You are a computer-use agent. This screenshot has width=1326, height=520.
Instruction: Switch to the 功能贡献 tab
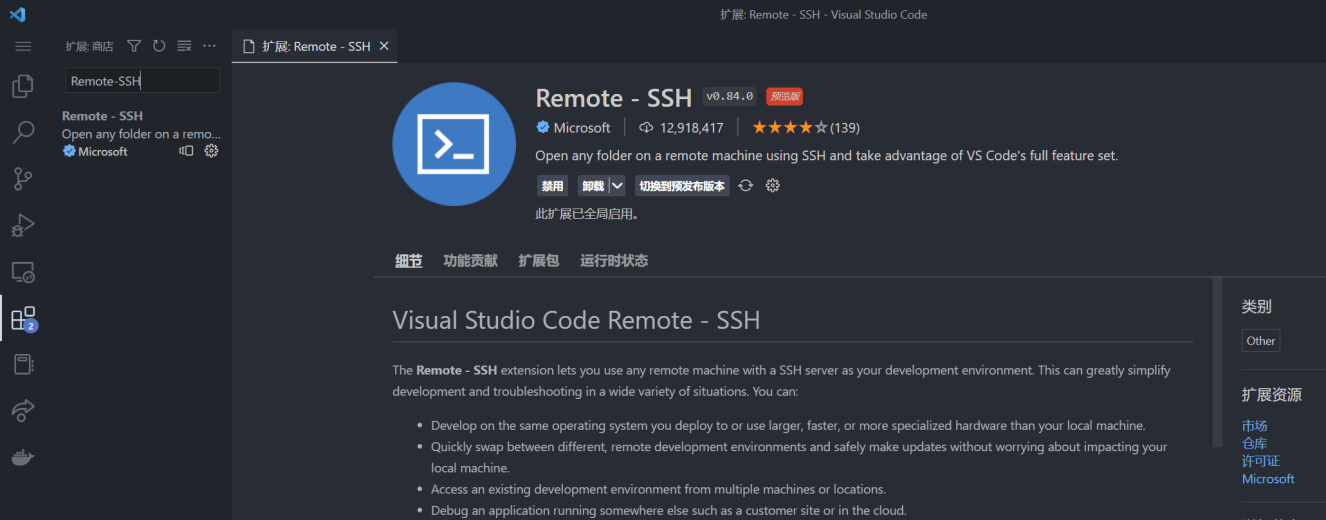pyautogui.click(x=470, y=261)
